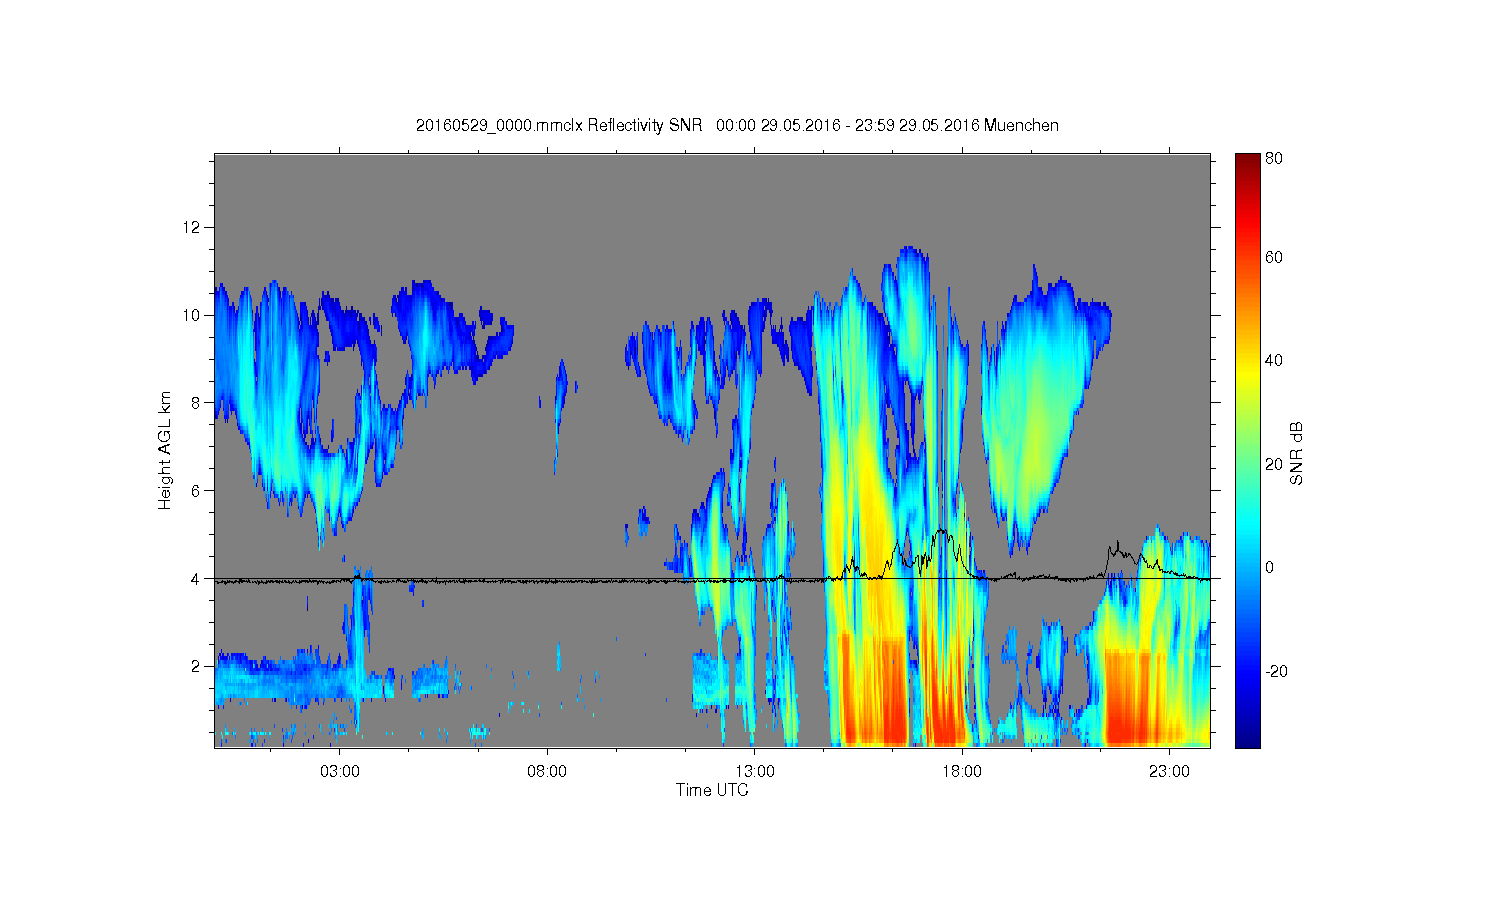1500x900 pixels.
Task: Click the dark red top of the SNR colorbar
Action: coord(1247,162)
